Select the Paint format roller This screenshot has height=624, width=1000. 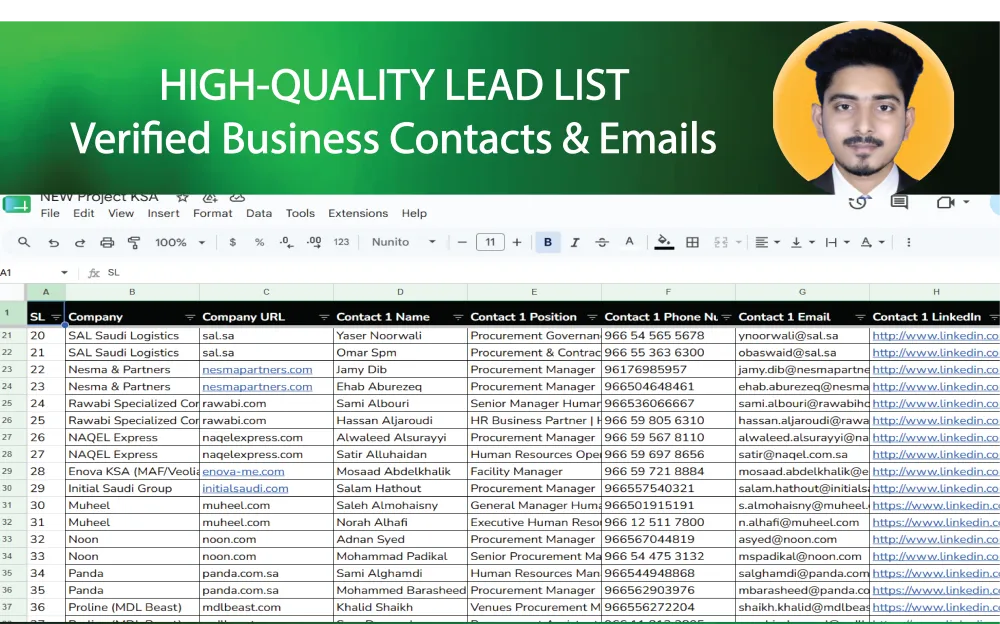(x=134, y=242)
